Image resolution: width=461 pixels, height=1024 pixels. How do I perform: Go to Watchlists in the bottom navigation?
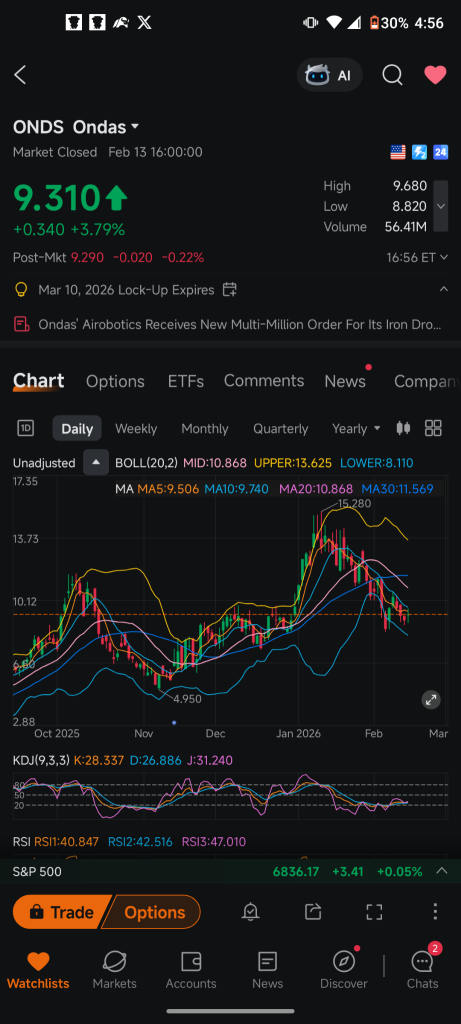38,970
